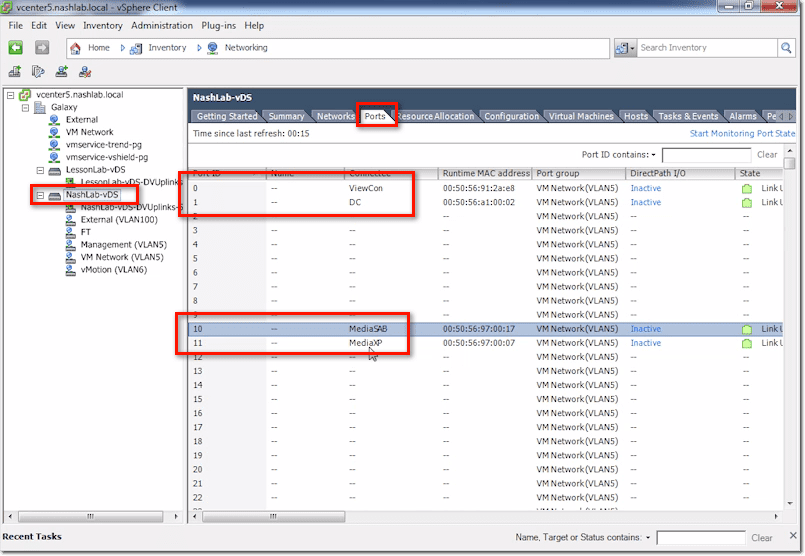Switch to the Summary tab
Screen dimensions: 805x556
click(286, 117)
